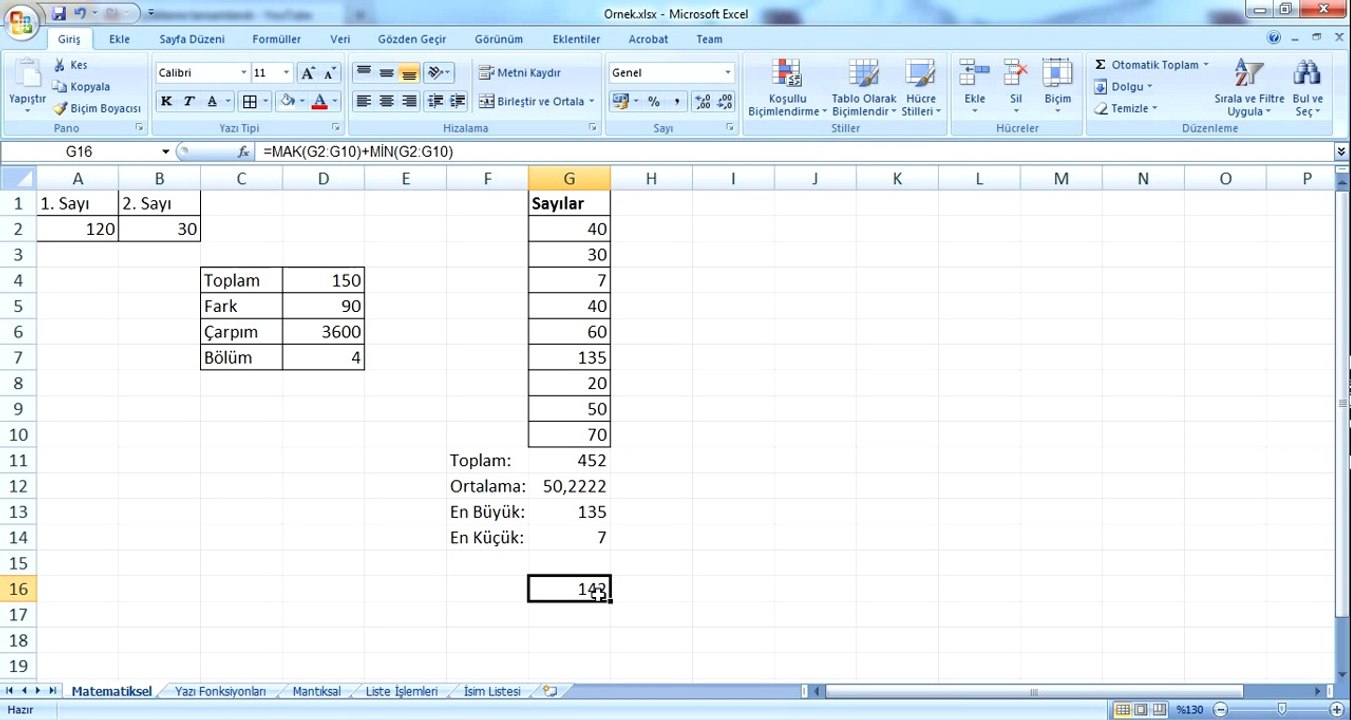Switch to the Sayfa Düzeni tab
The width and height of the screenshot is (1351, 720).
(192, 39)
